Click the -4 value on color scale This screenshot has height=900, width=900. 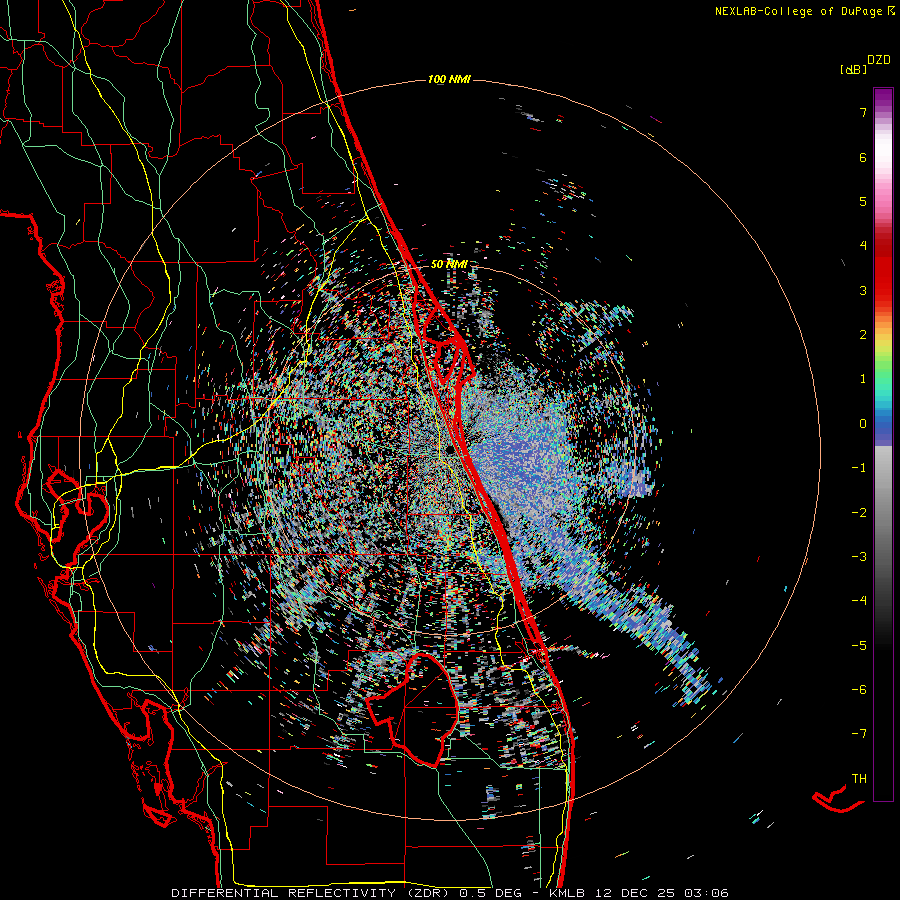point(859,601)
